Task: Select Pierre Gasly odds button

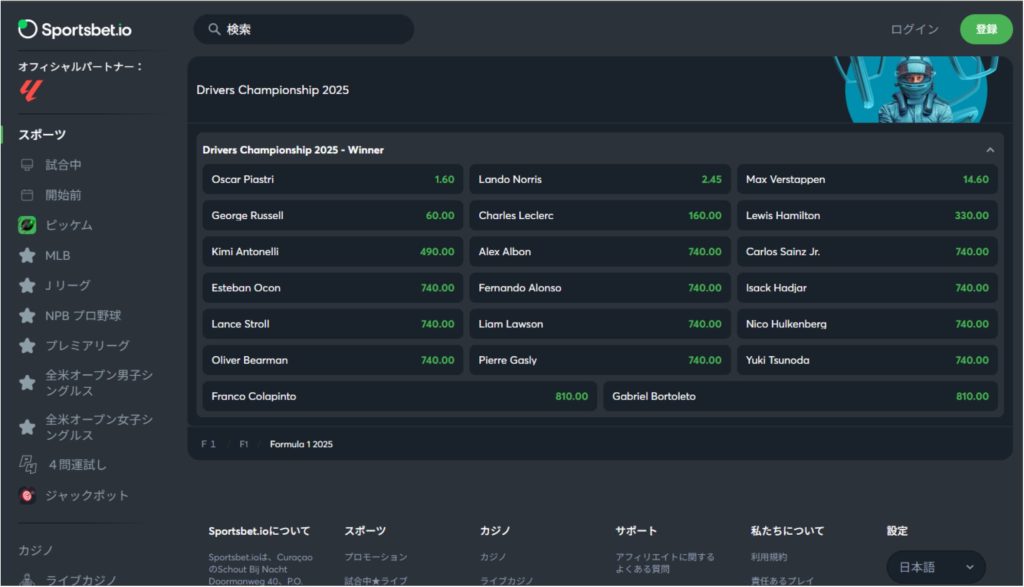Action: [x=600, y=360]
